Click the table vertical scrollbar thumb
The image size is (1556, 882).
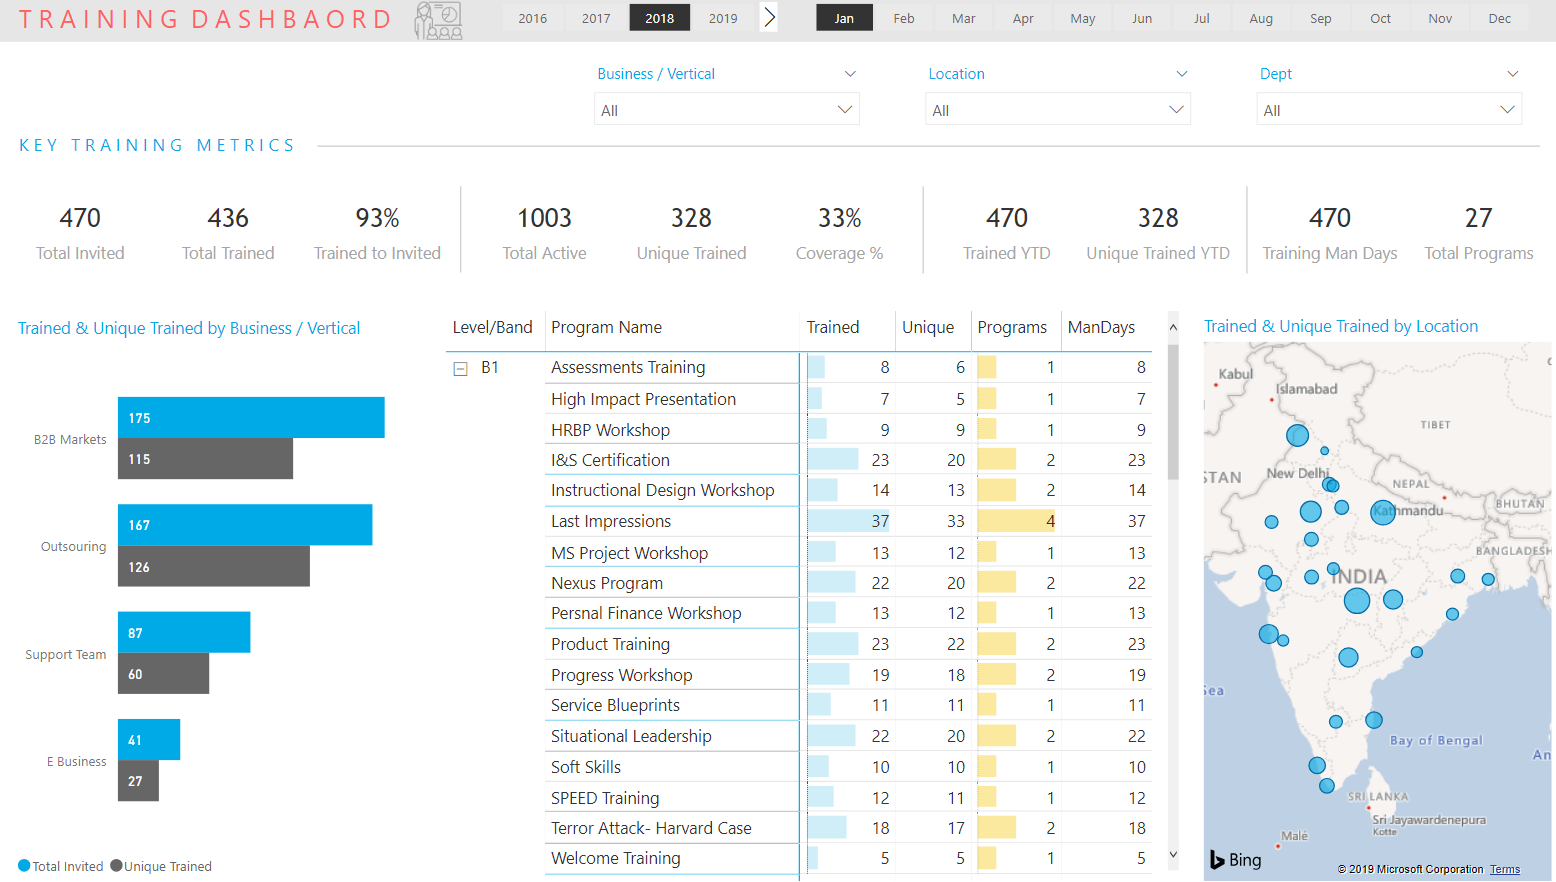(1173, 410)
